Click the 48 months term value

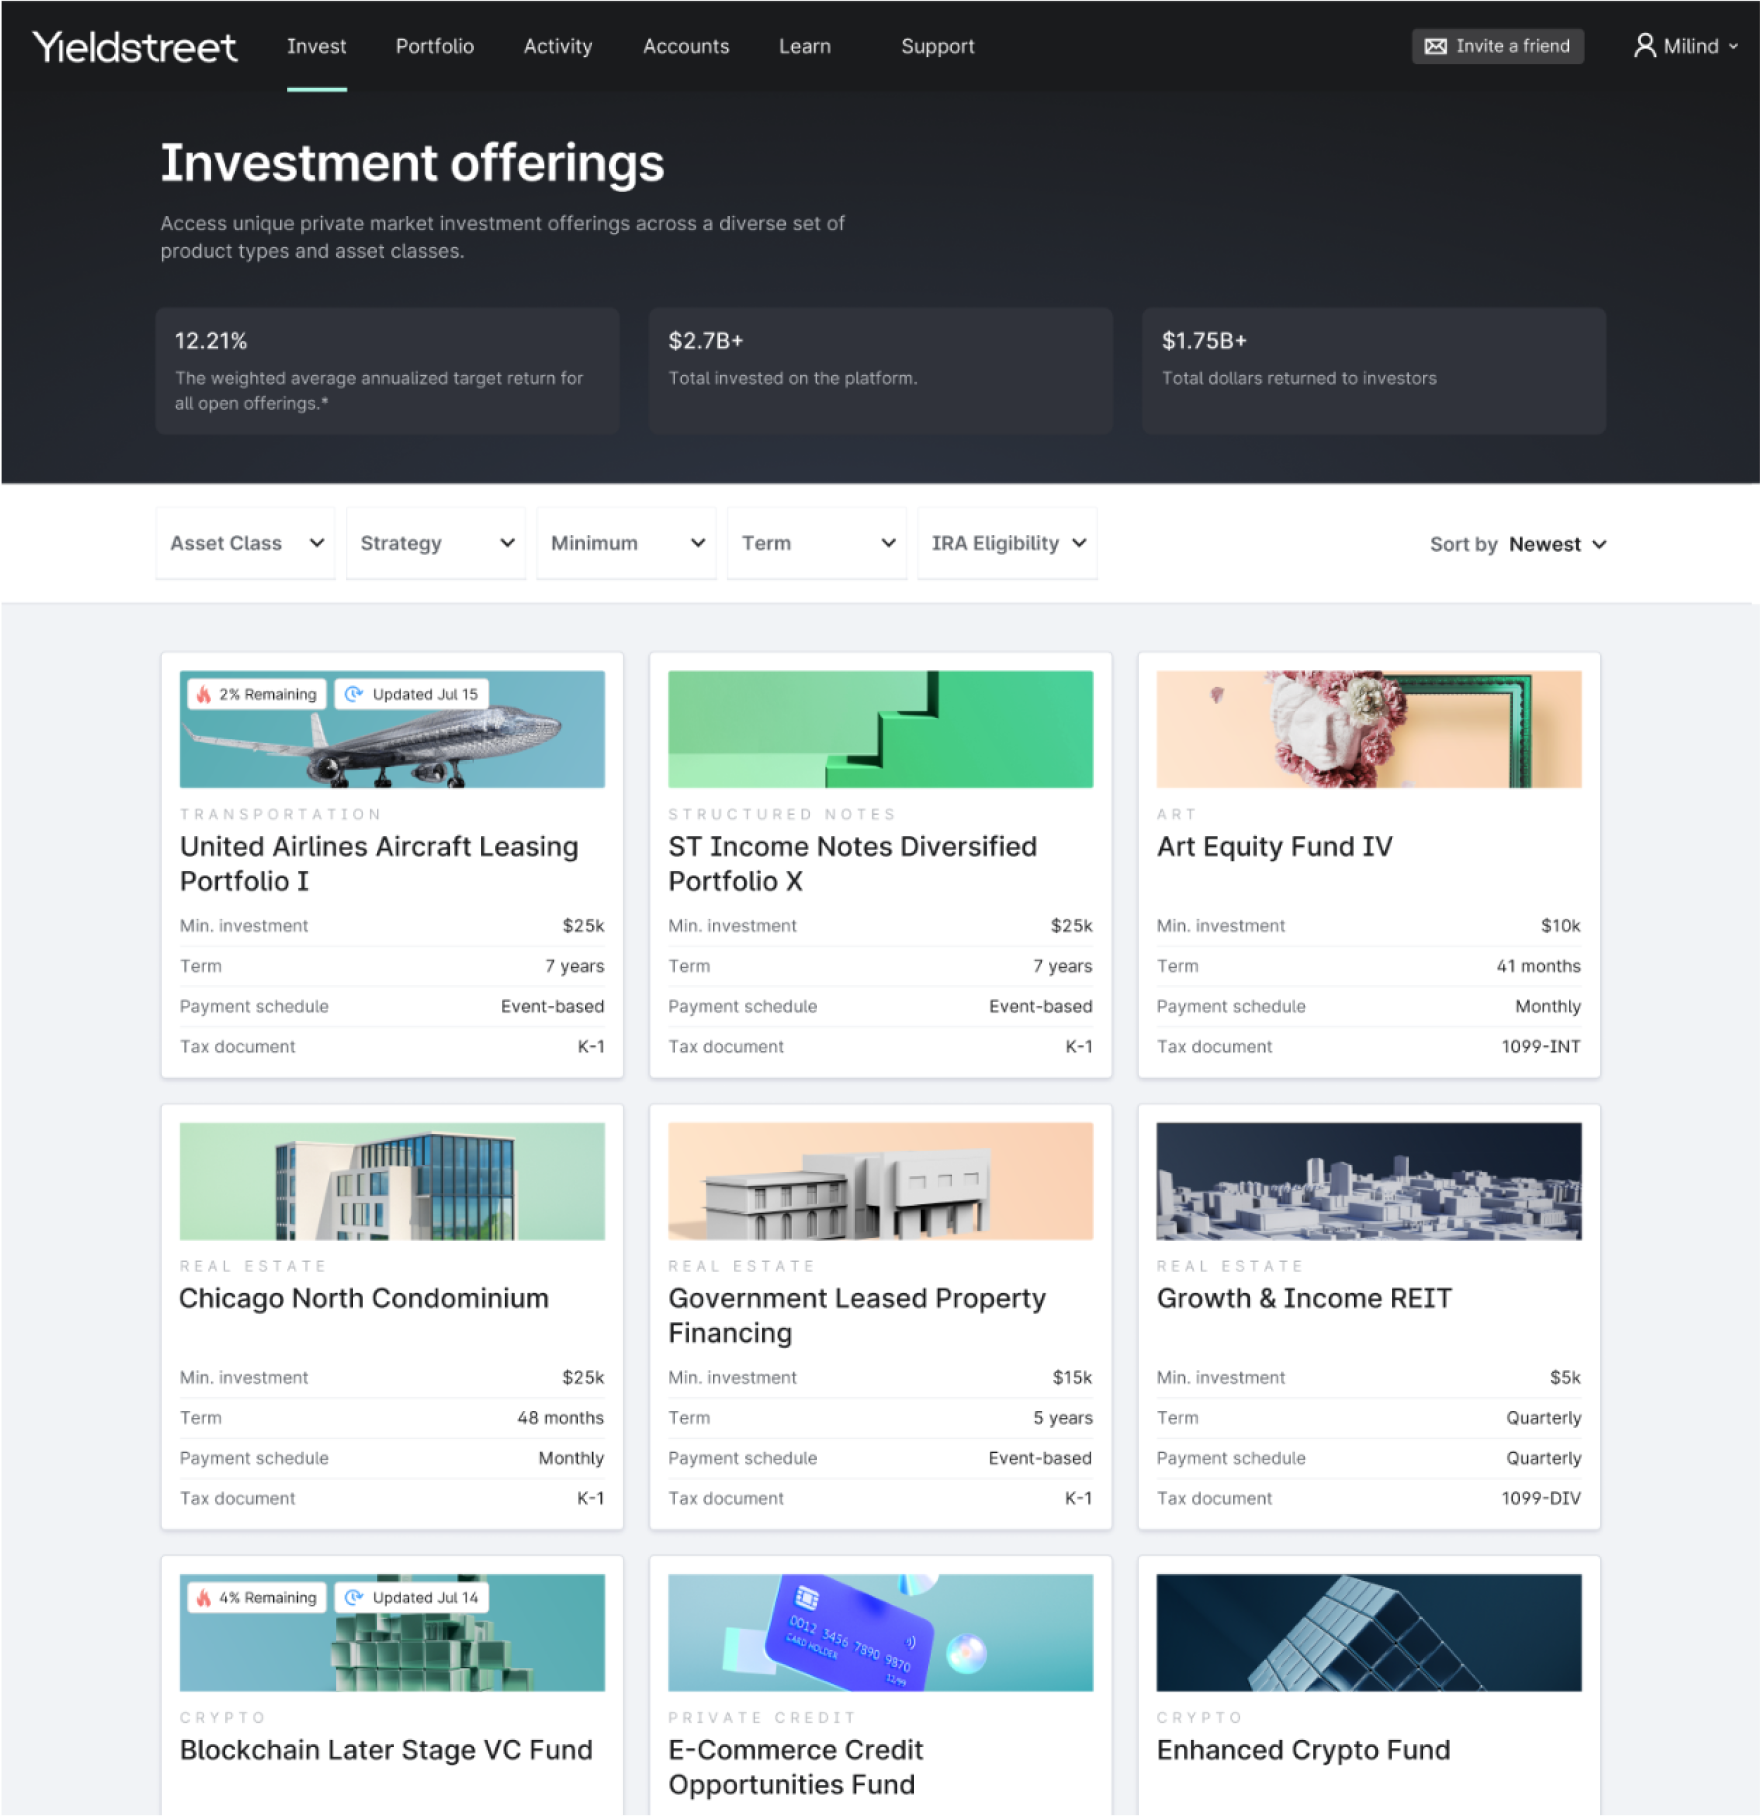pyautogui.click(x=560, y=1418)
